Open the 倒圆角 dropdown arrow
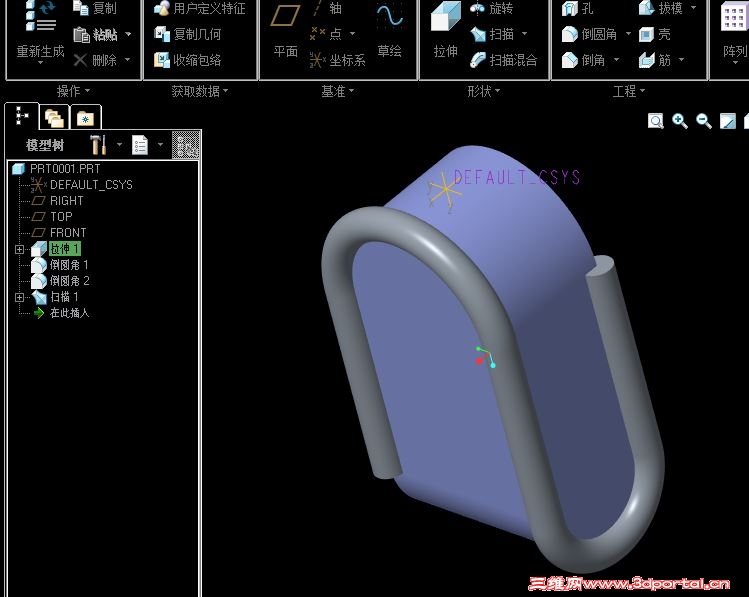Viewport: 749px width, 597px height. pos(628,33)
